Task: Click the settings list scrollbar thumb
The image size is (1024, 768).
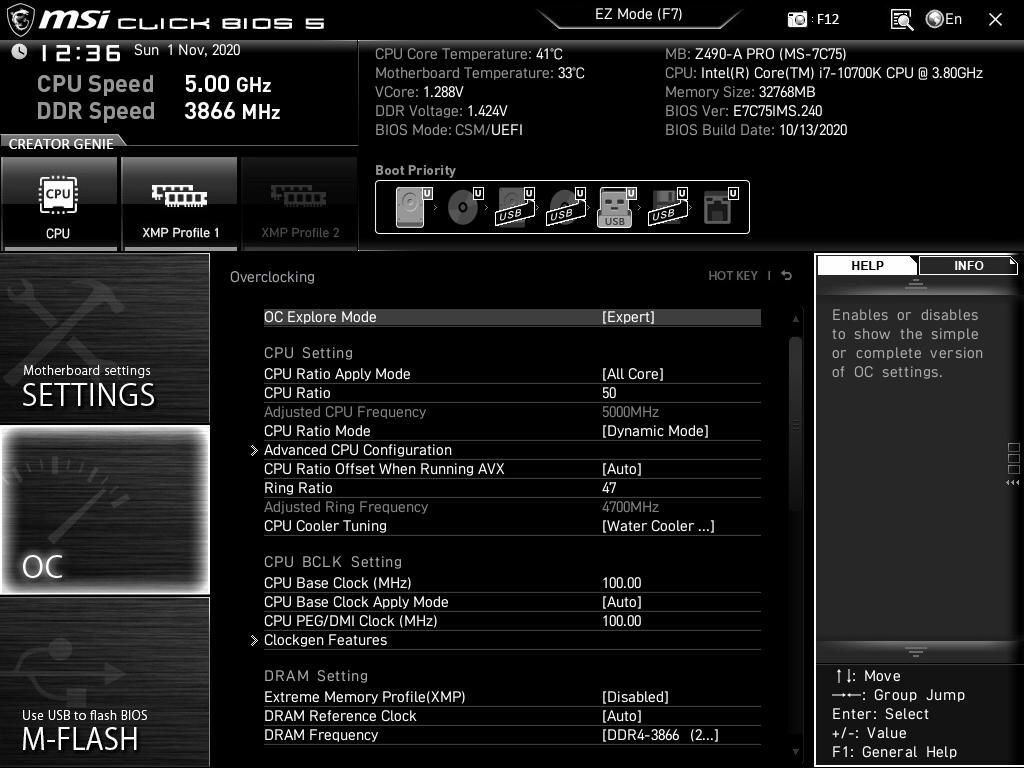Action: point(795,424)
